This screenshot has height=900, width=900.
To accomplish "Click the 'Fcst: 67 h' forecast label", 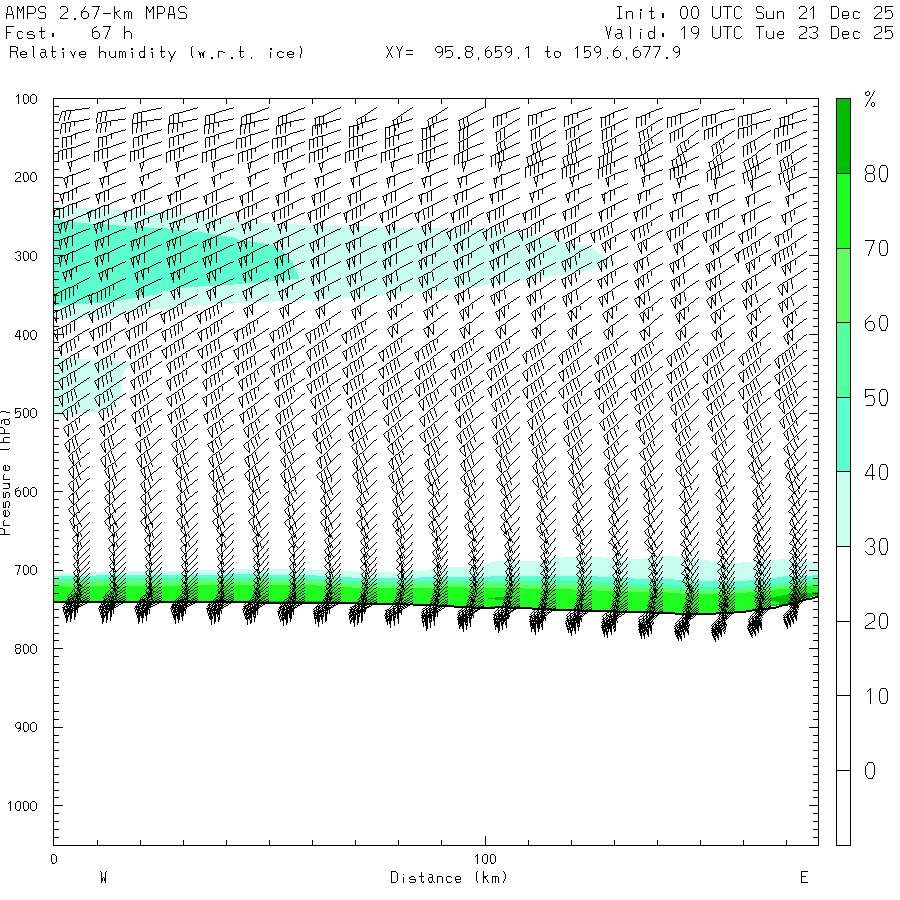I will click(69, 33).
